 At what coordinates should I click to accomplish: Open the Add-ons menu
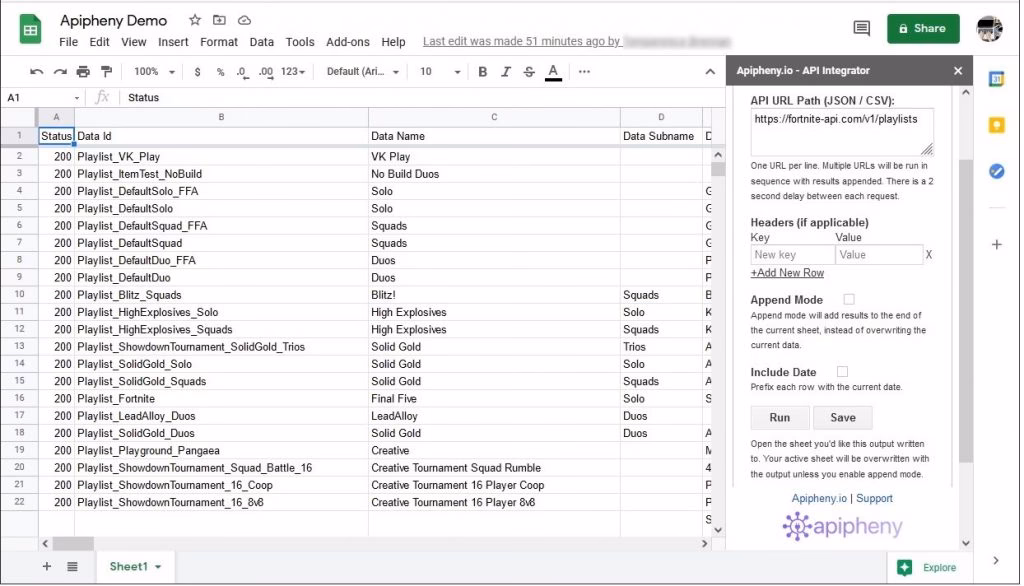tap(347, 42)
